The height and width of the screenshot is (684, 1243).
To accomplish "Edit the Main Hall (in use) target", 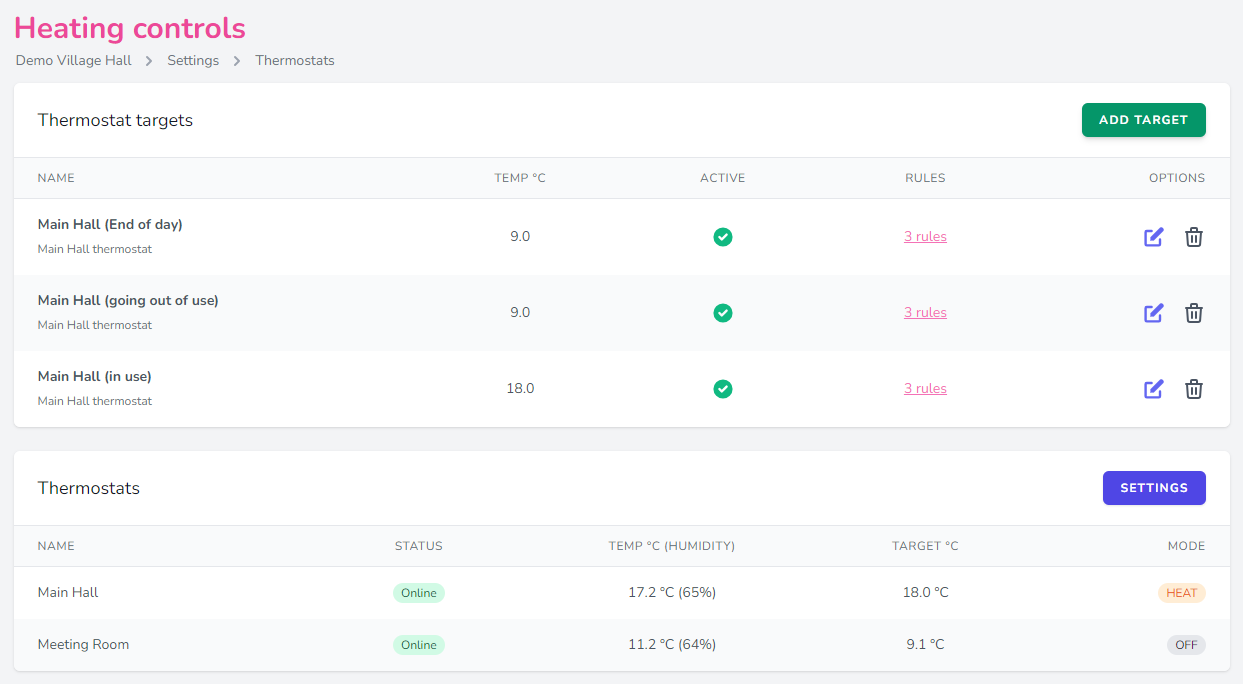I will (1153, 389).
